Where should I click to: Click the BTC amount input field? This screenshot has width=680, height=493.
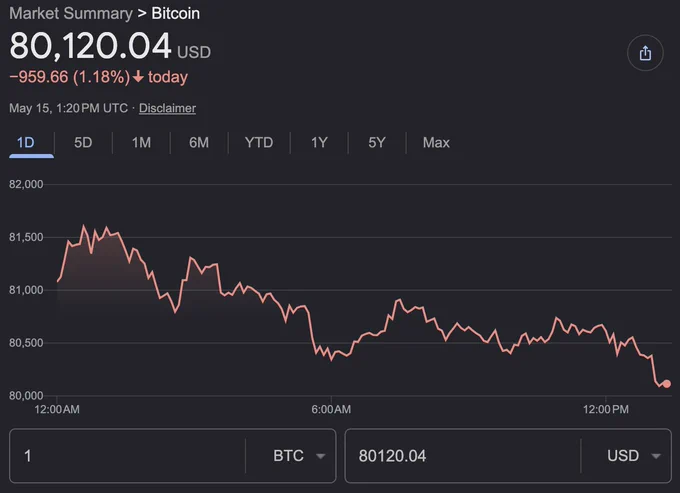click(x=128, y=456)
